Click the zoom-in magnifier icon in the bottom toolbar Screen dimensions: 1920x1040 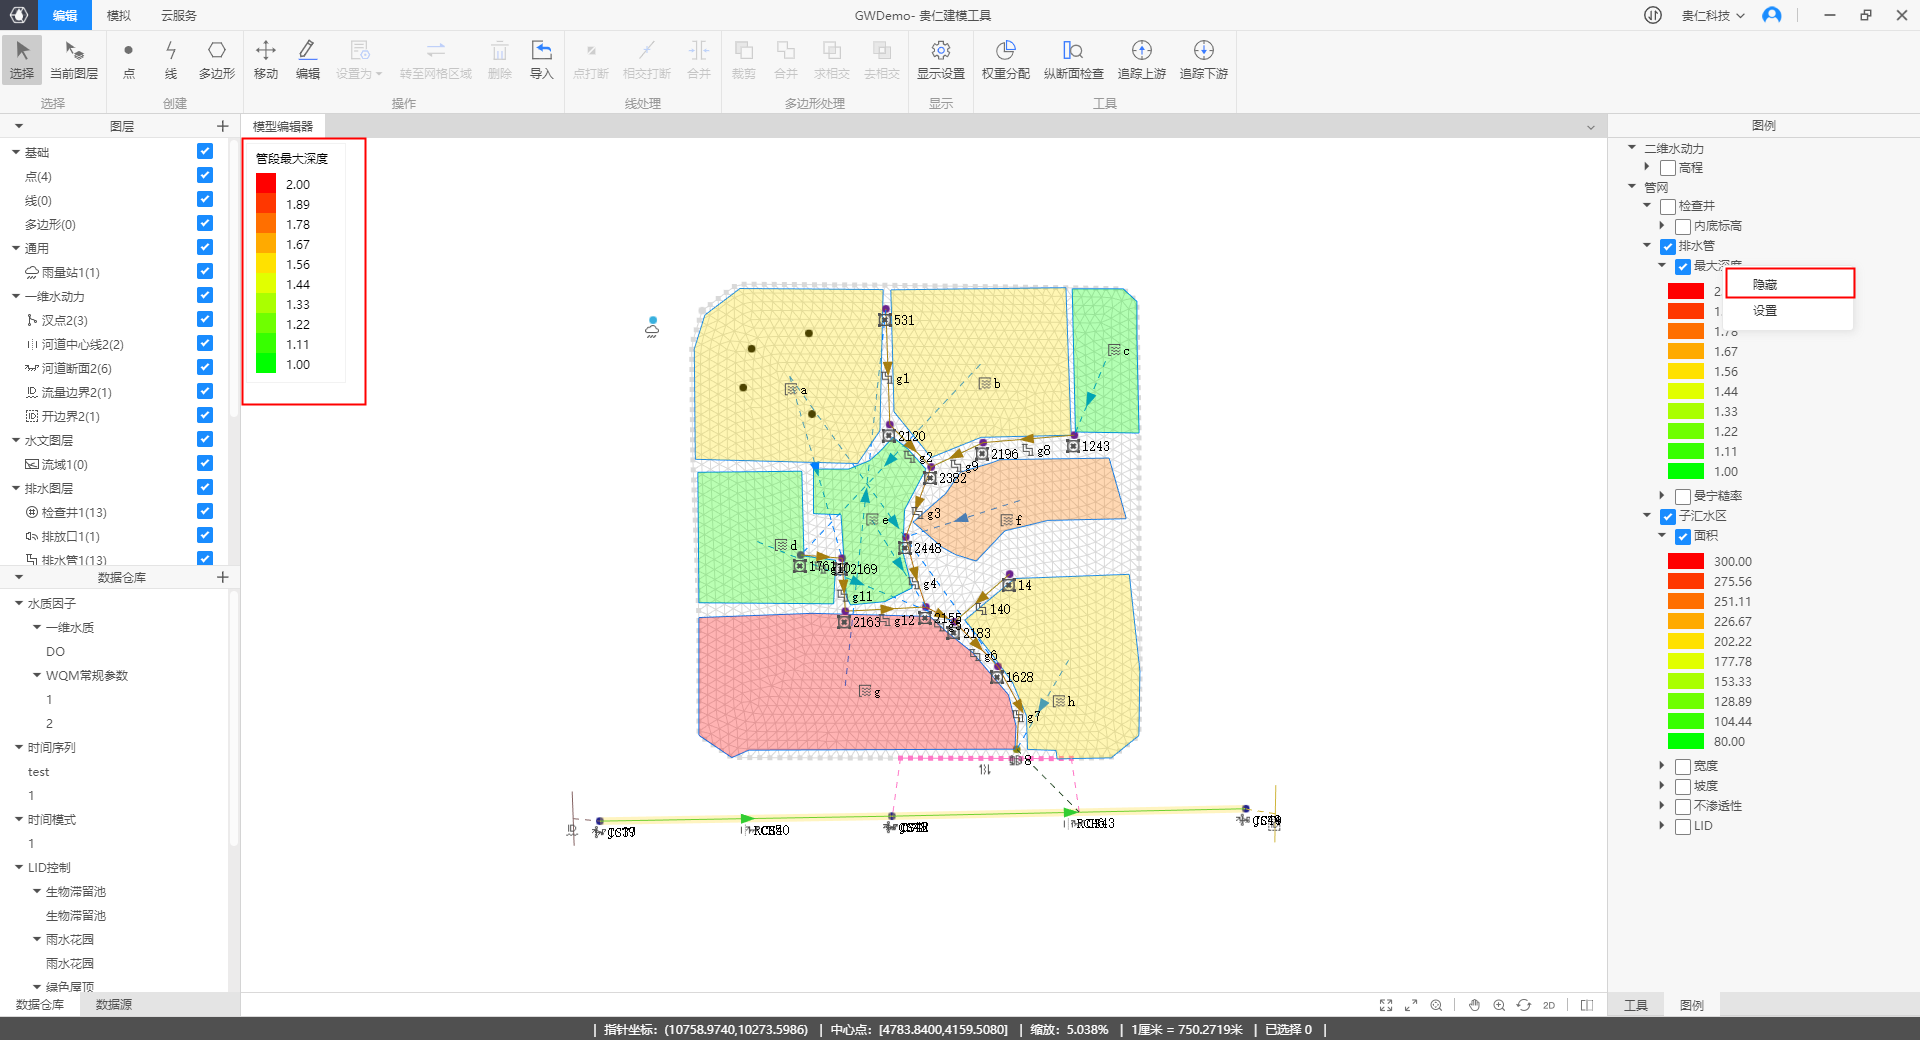(1499, 1005)
